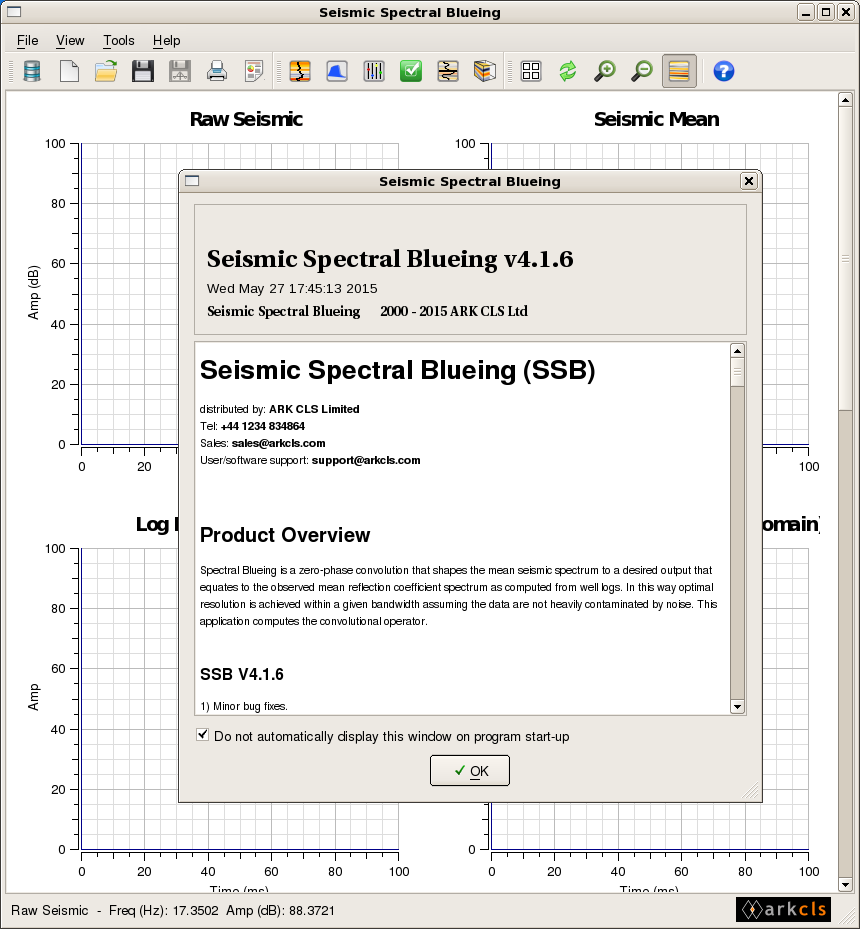
Task: Open the Tools menu
Action: pos(118,40)
